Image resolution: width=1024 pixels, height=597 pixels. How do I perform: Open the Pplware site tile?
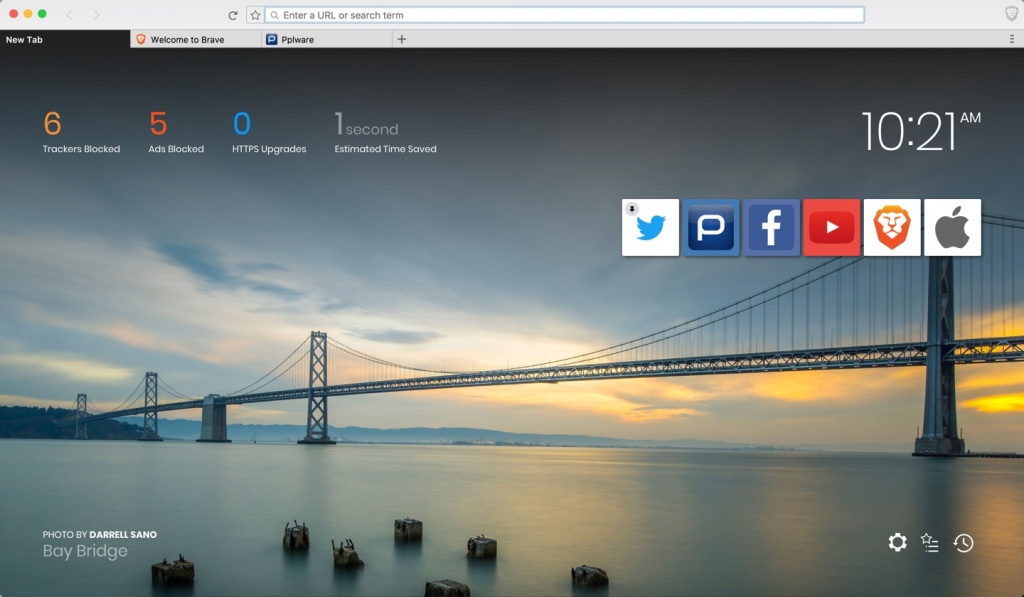click(711, 227)
